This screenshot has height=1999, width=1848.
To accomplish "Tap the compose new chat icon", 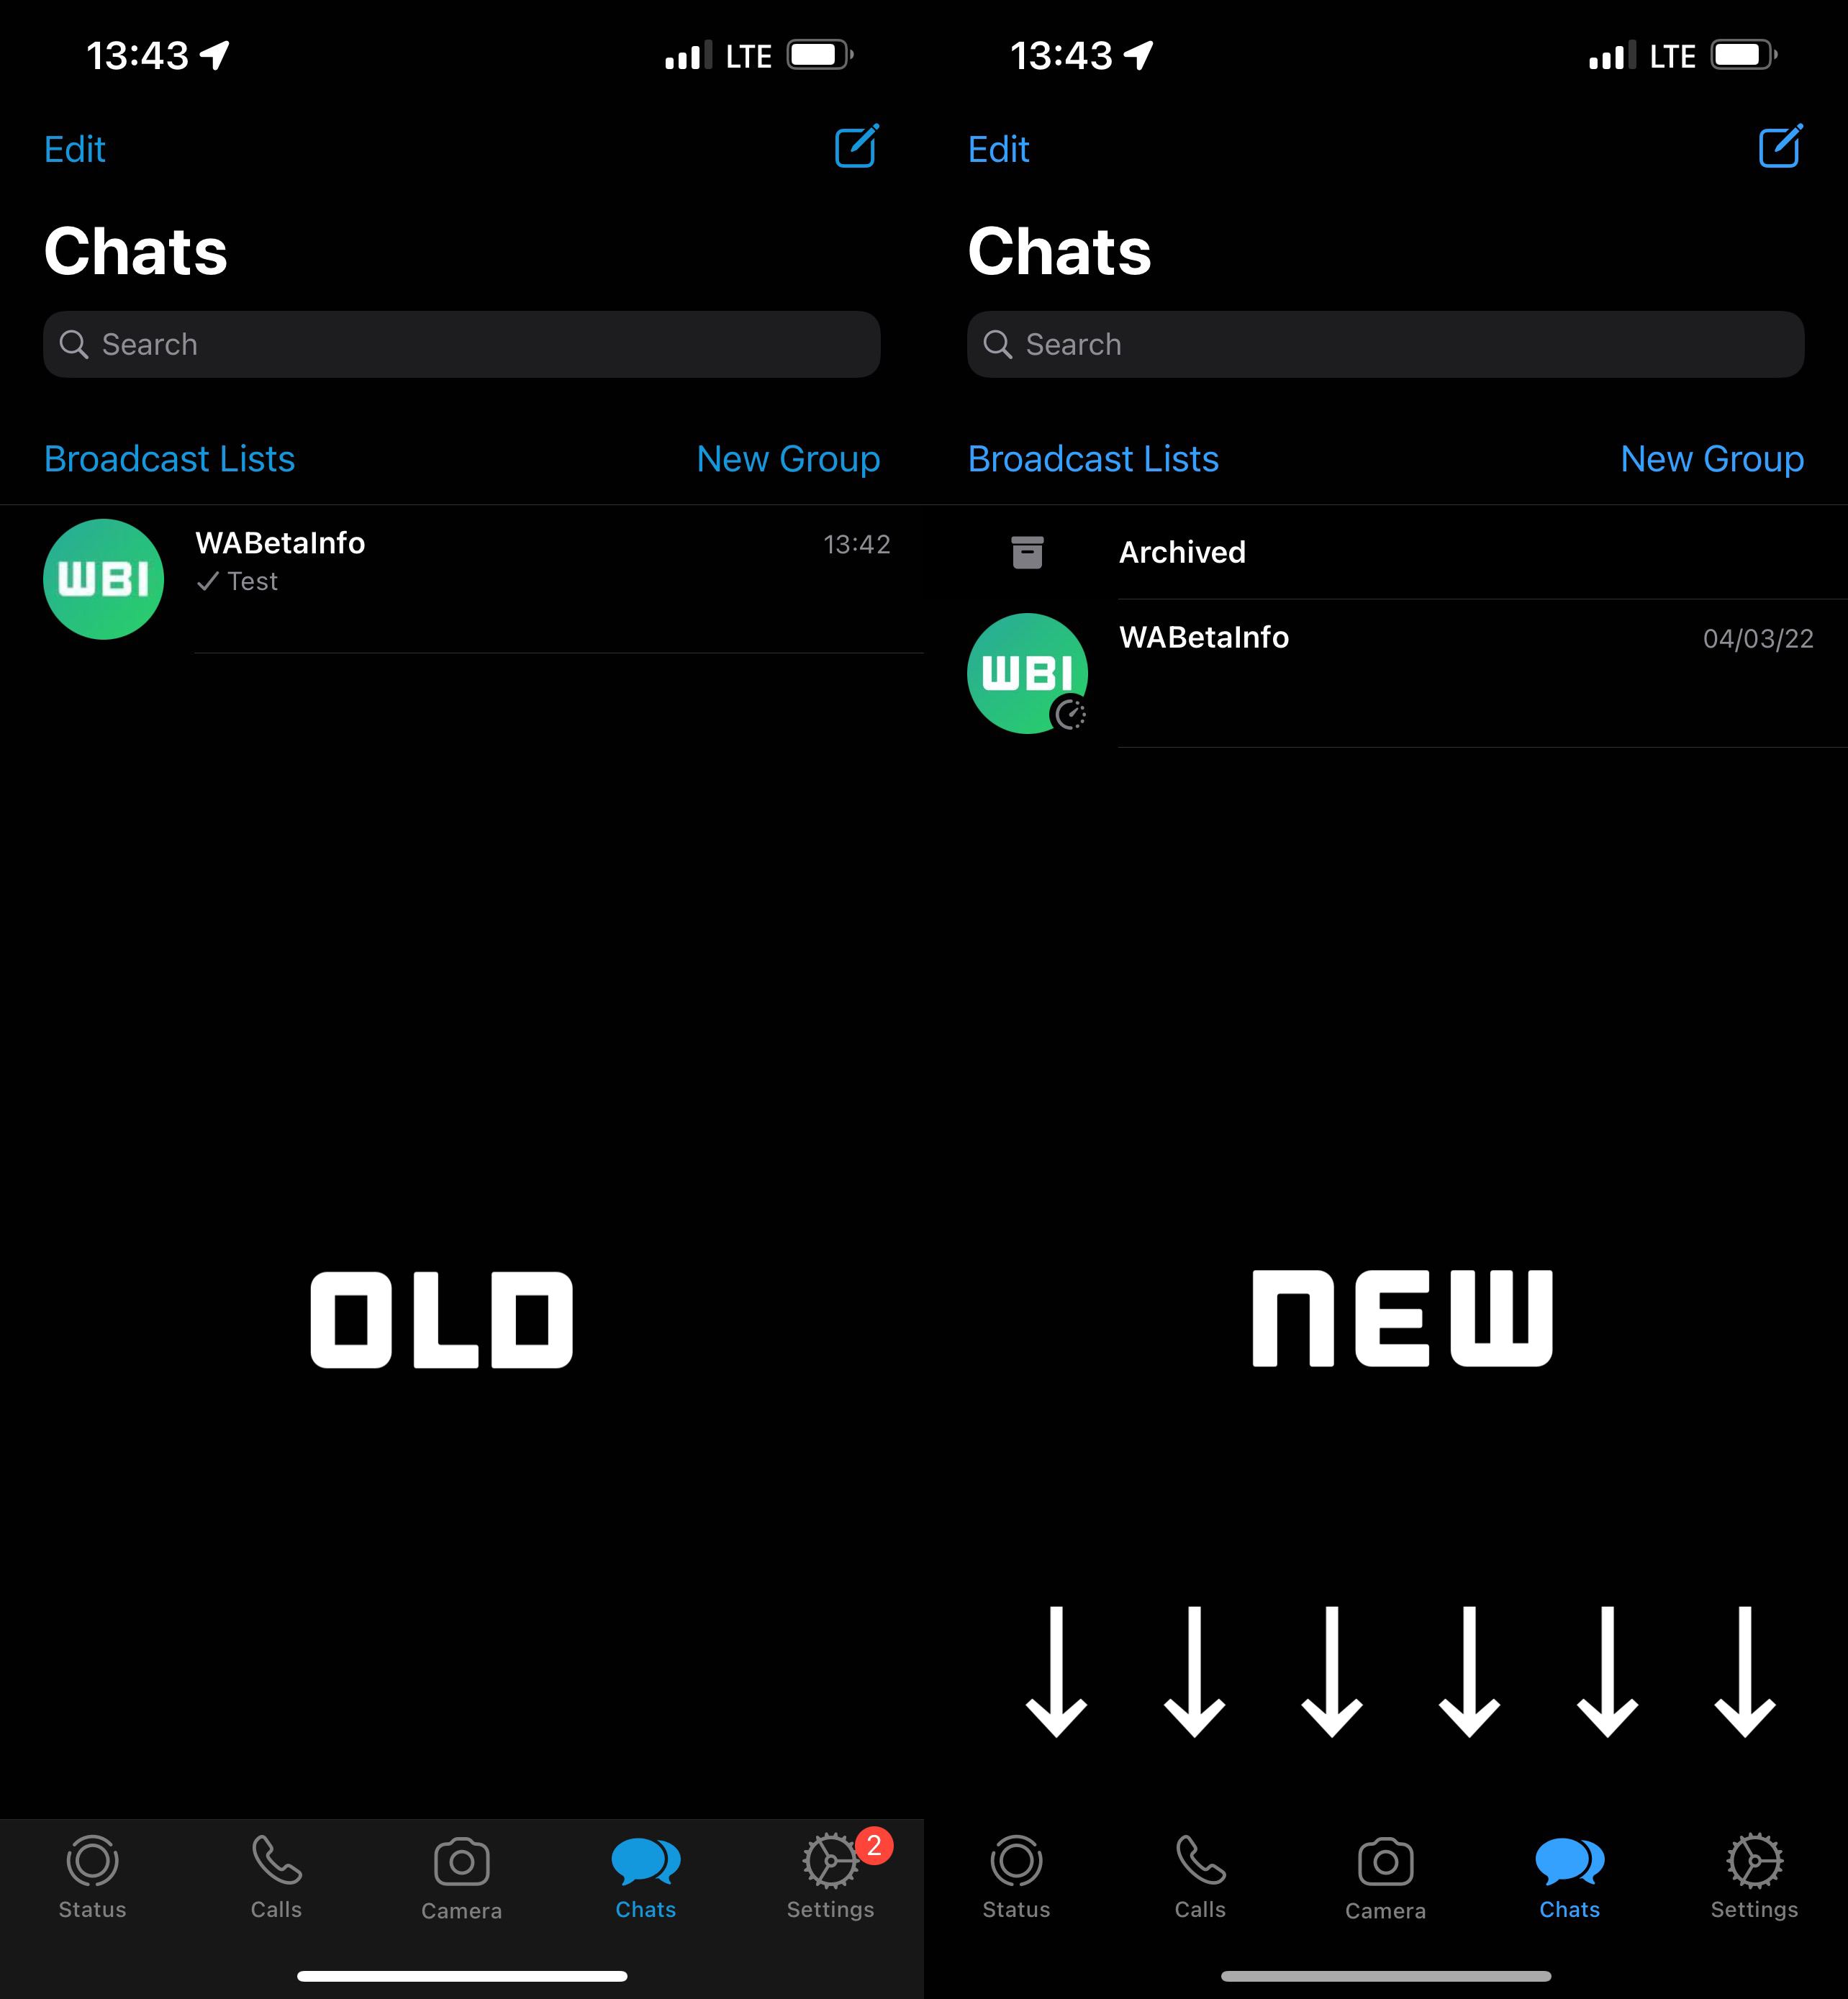I will tap(857, 146).
